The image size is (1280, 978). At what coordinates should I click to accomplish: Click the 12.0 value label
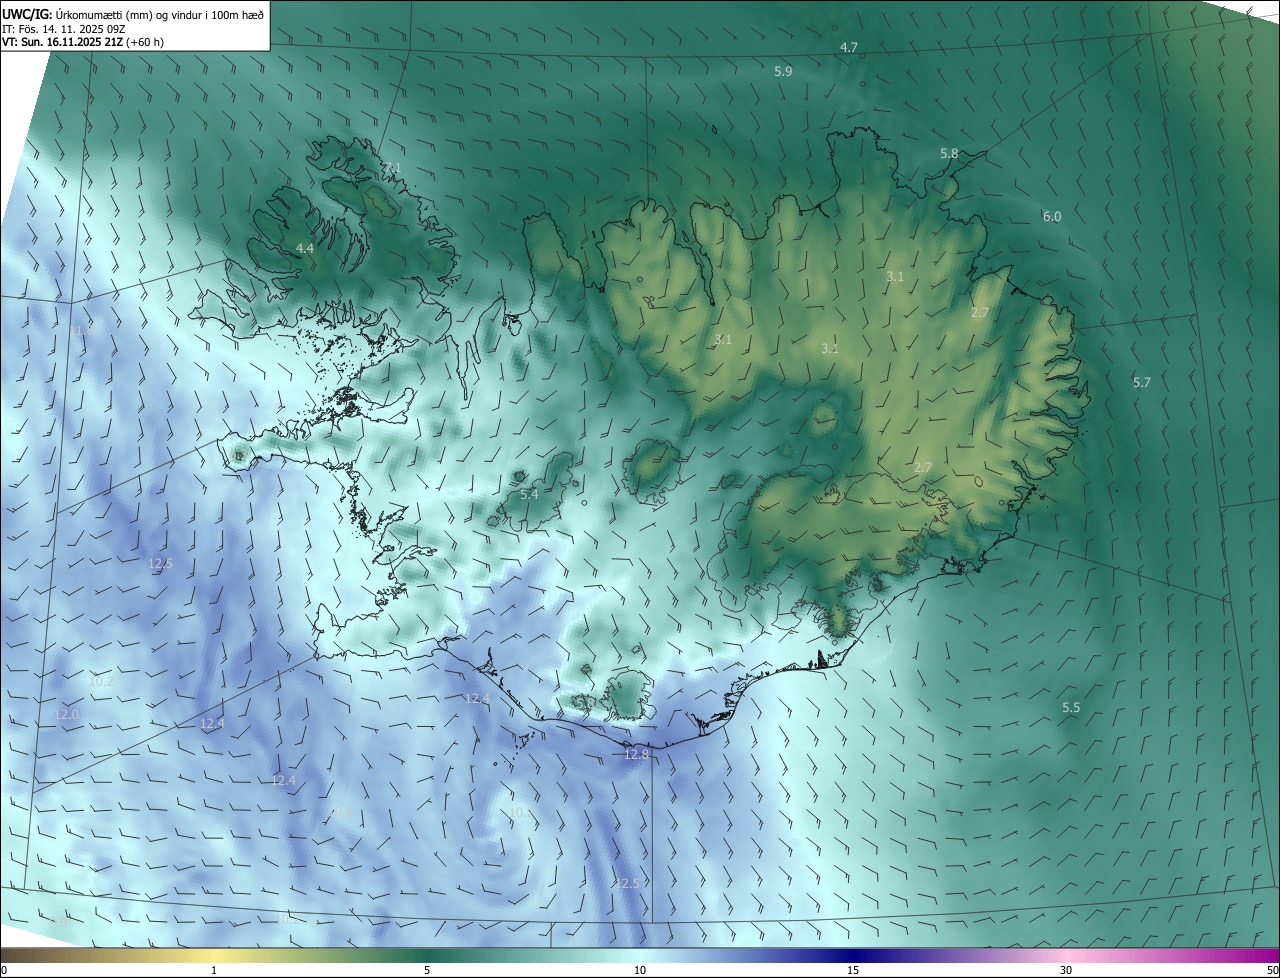[x=67, y=714]
